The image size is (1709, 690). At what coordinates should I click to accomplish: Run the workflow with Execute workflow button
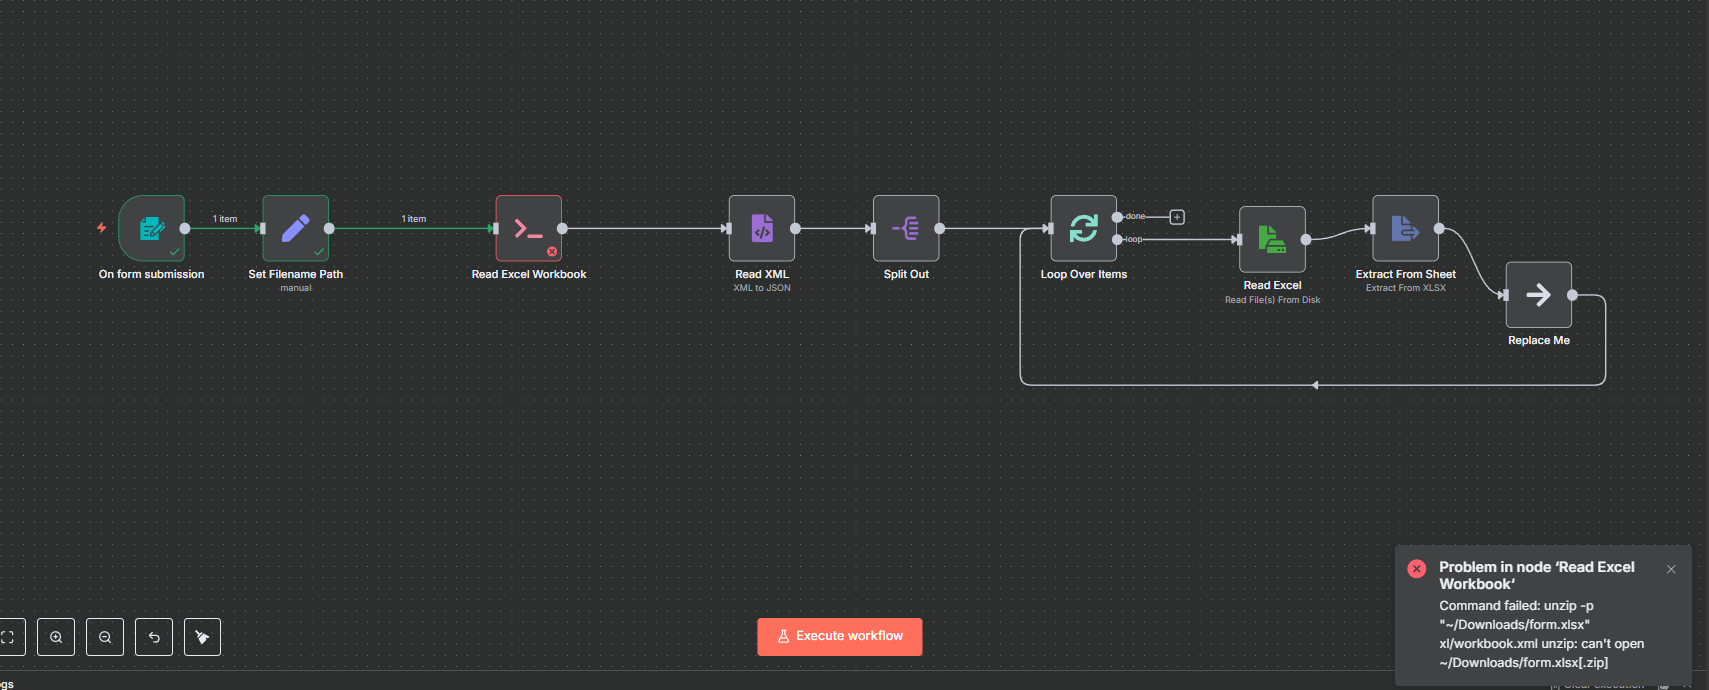[840, 637]
